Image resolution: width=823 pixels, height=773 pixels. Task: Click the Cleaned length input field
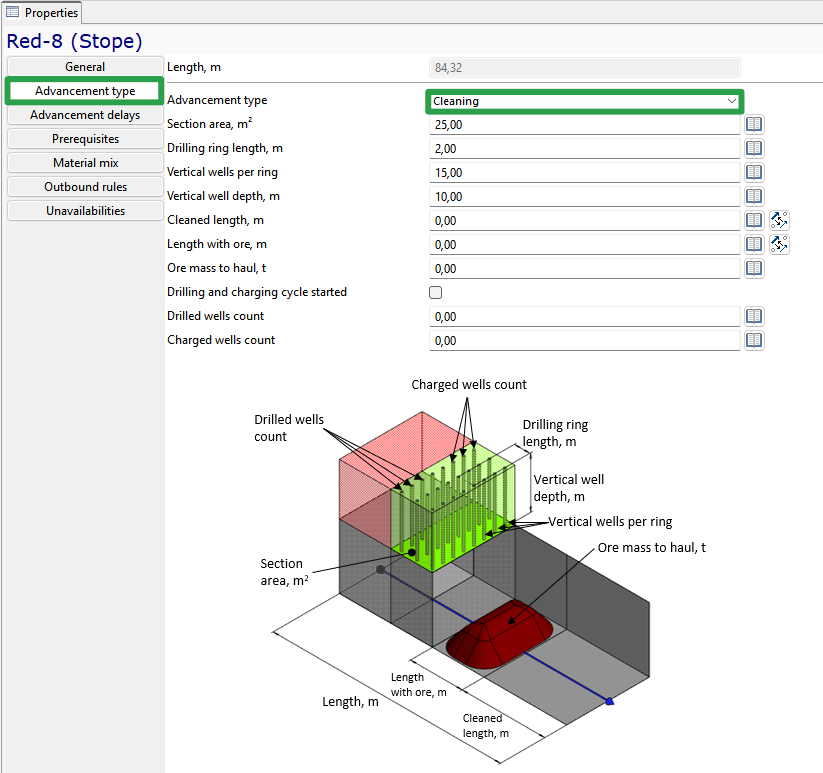(585, 221)
